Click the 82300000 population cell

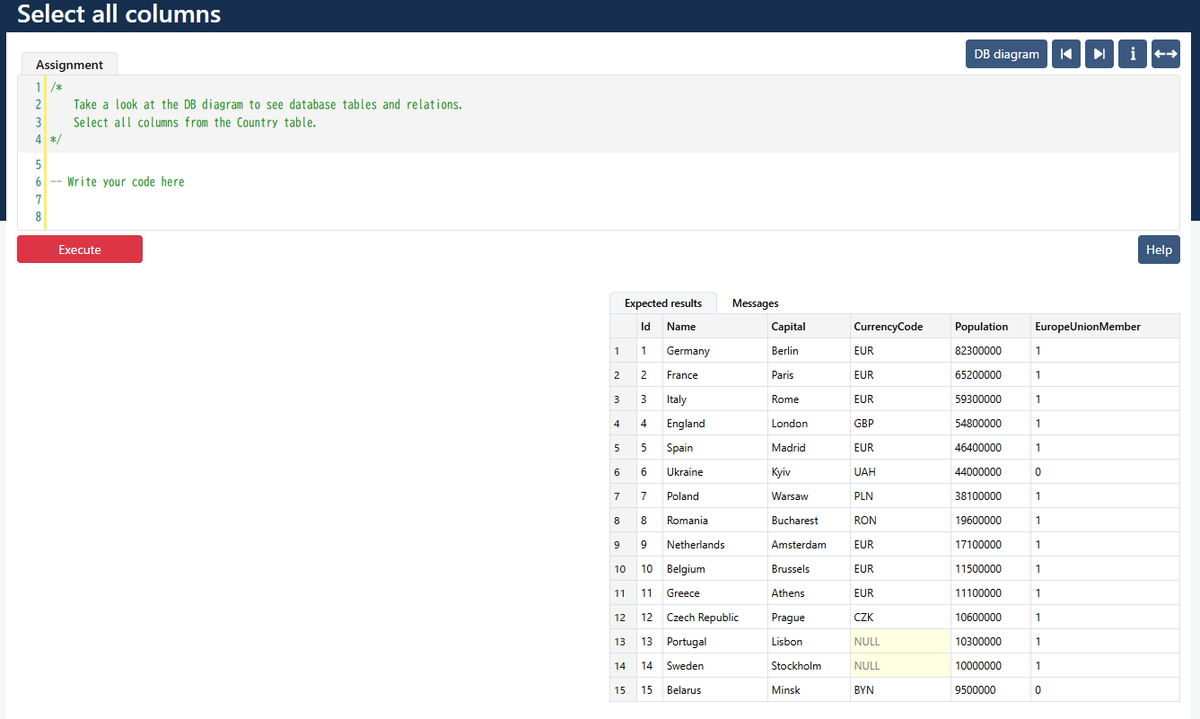[991, 351]
